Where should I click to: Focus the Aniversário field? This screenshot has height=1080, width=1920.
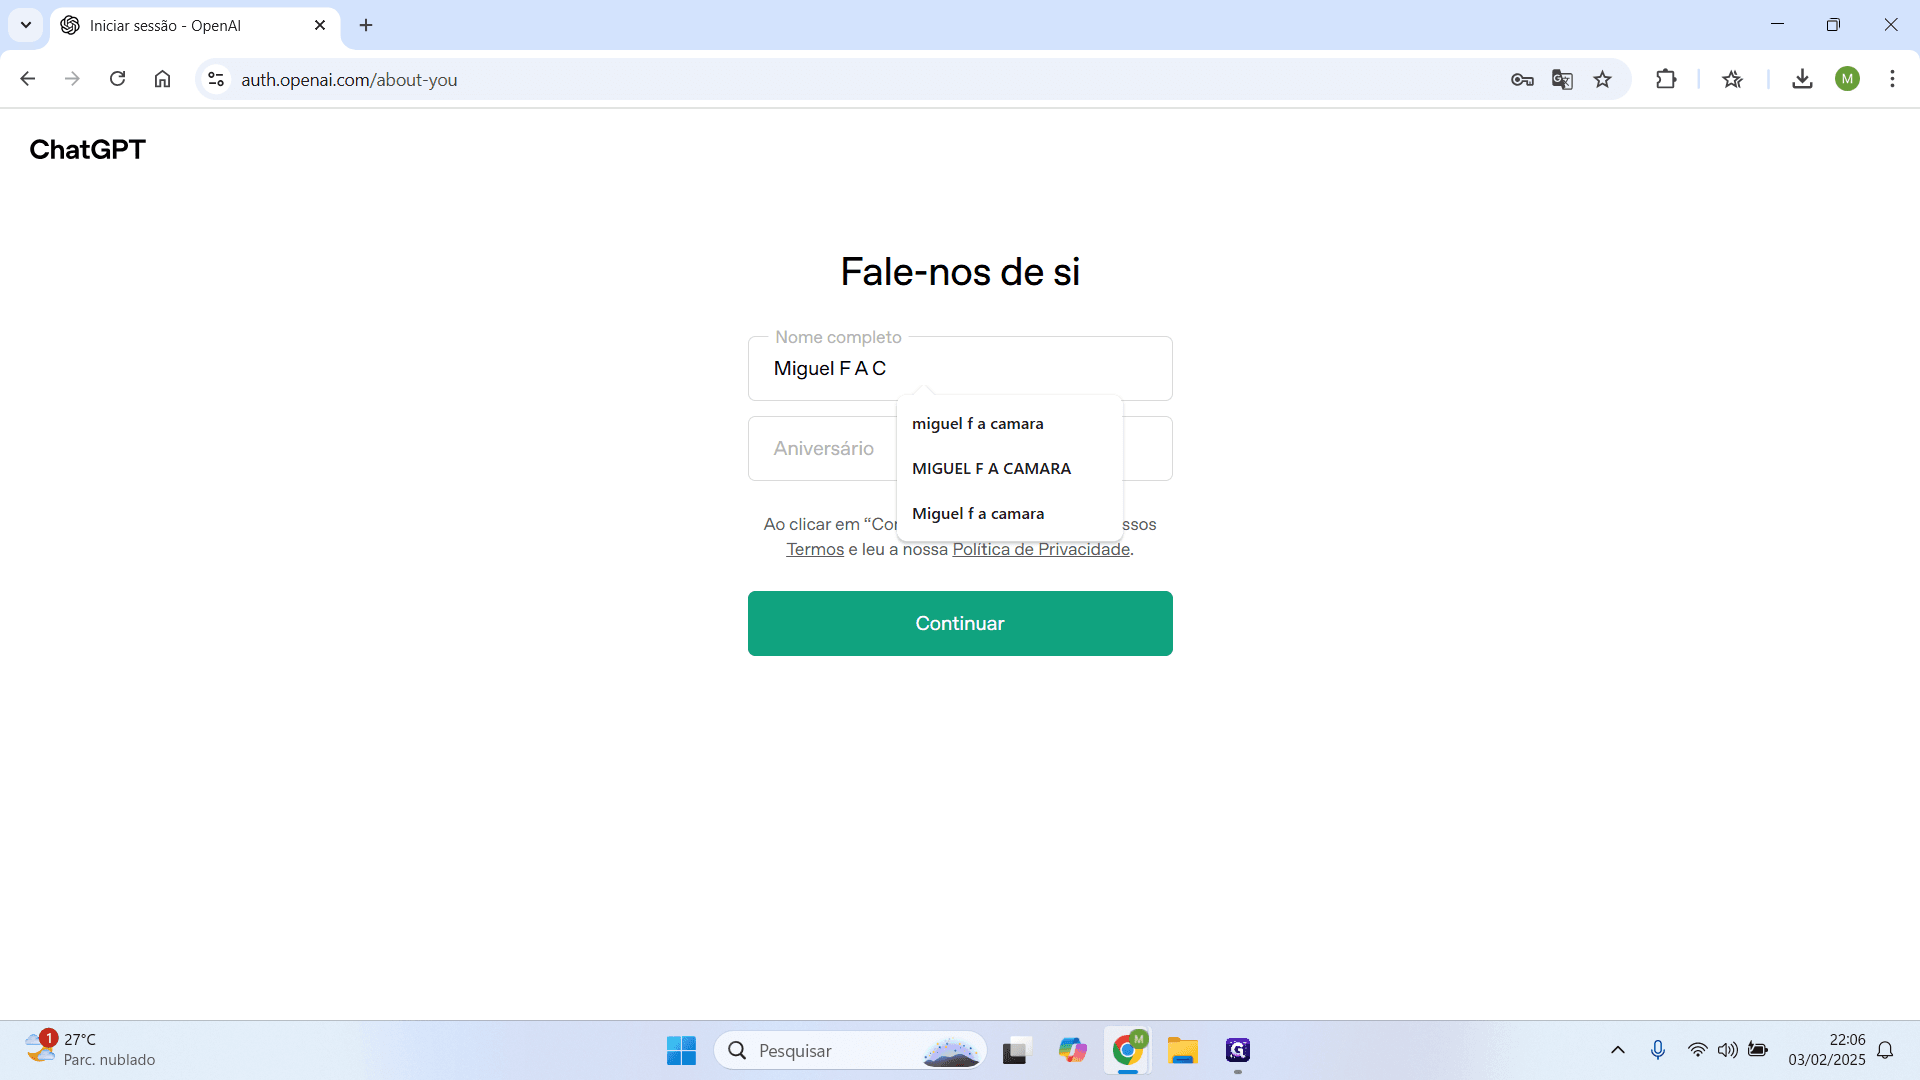pyautogui.click(x=822, y=448)
